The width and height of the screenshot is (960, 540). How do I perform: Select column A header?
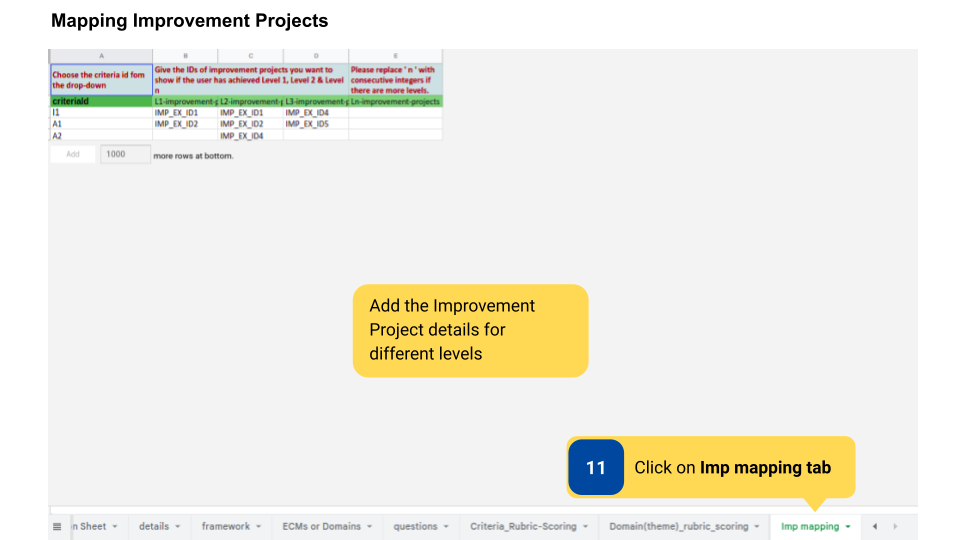click(100, 56)
